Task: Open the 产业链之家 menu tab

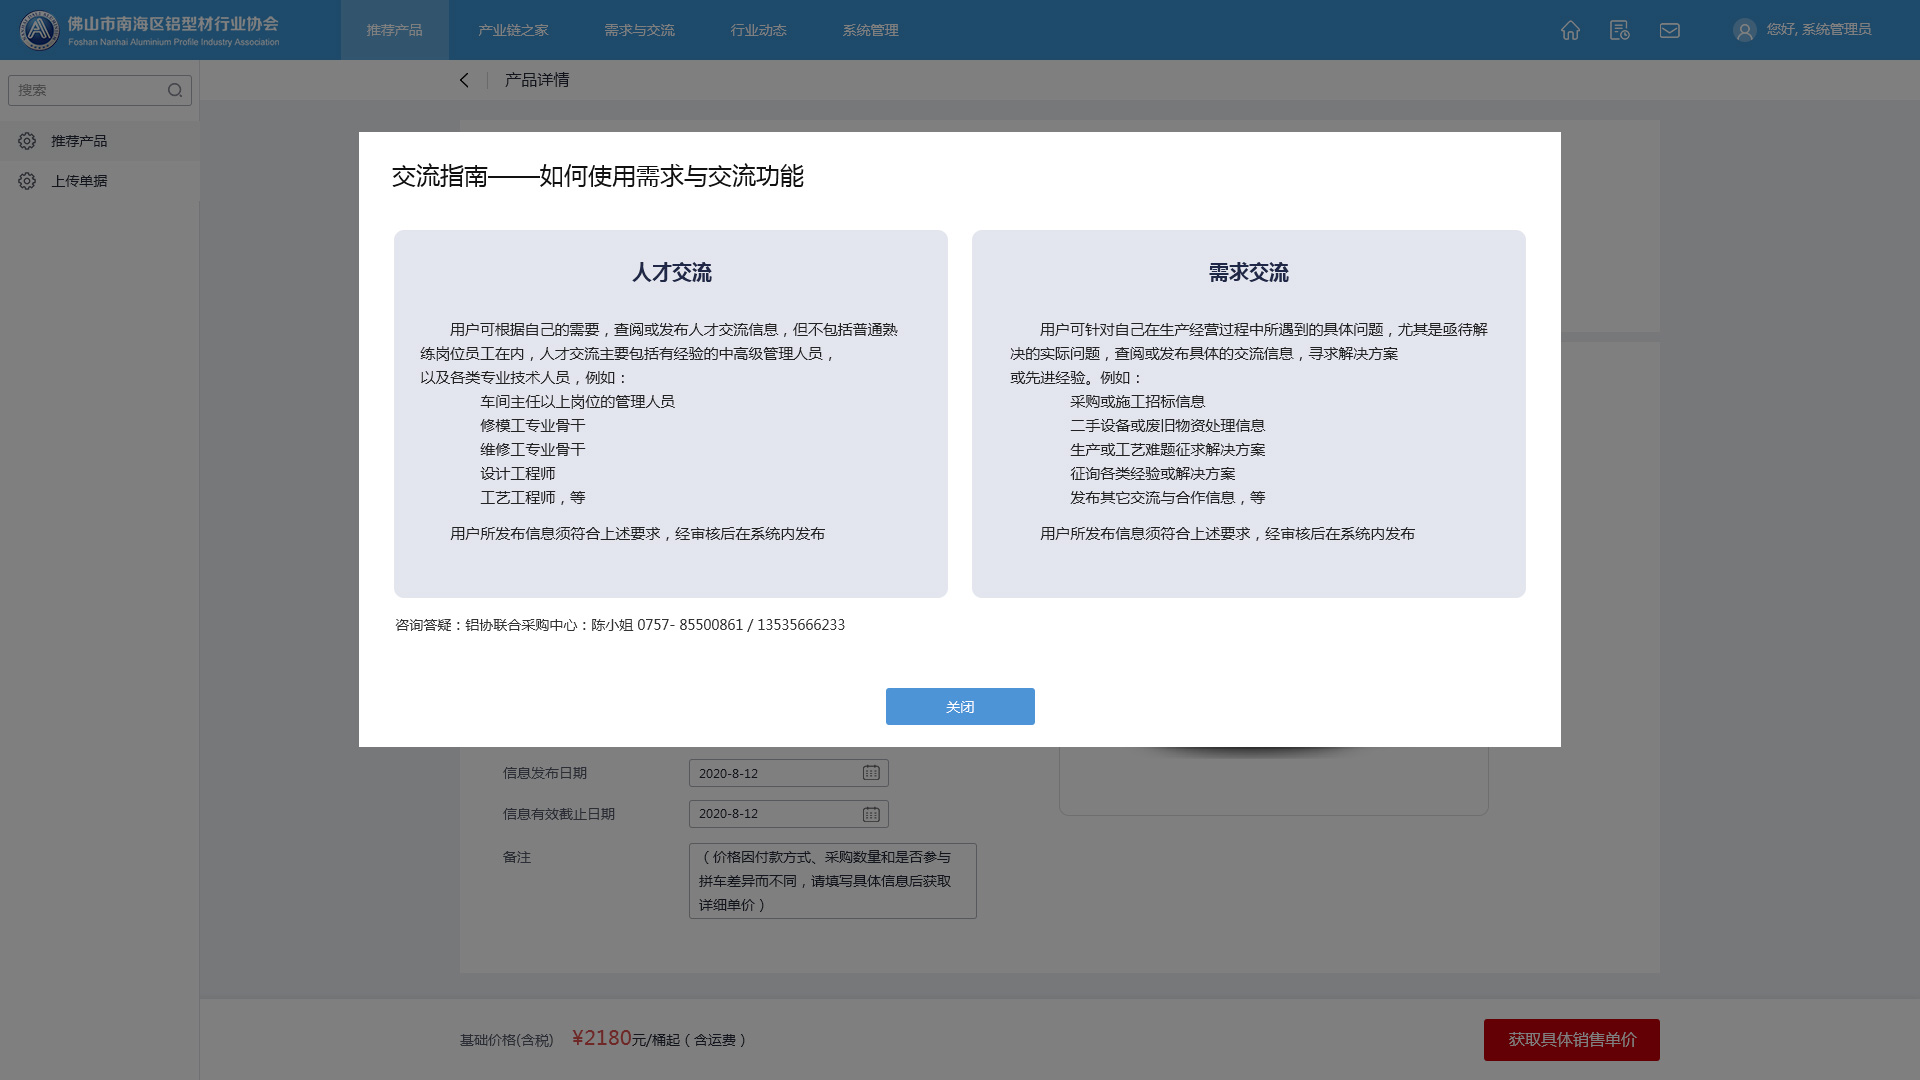Action: [x=513, y=30]
